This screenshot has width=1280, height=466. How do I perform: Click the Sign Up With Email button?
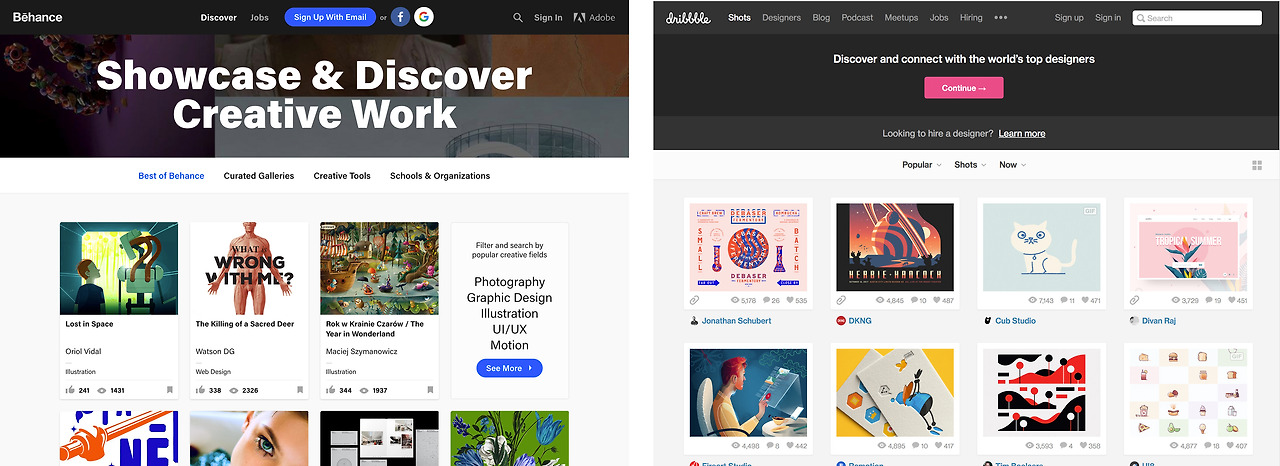(x=330, y=17)
